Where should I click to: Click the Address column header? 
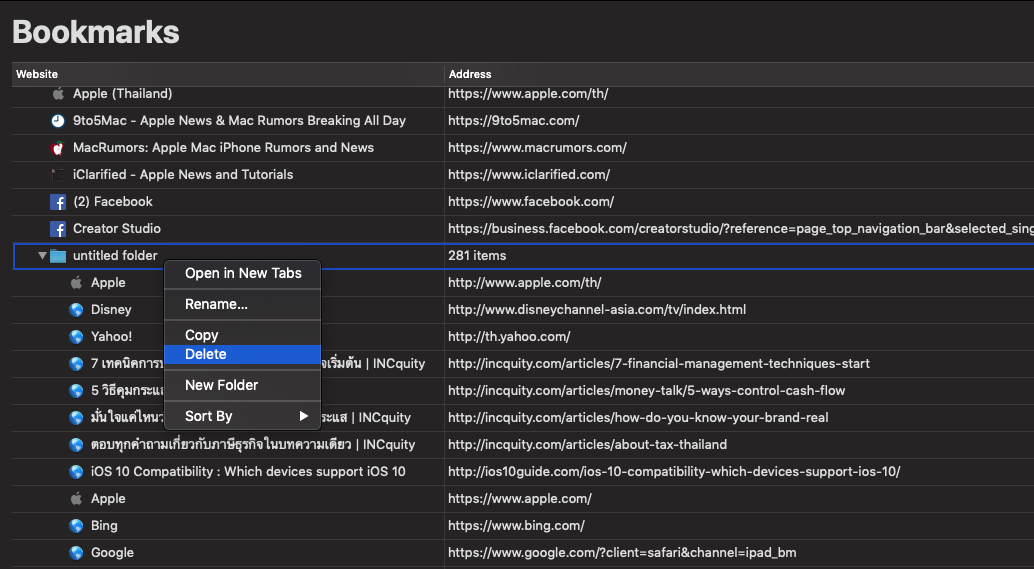470,74
